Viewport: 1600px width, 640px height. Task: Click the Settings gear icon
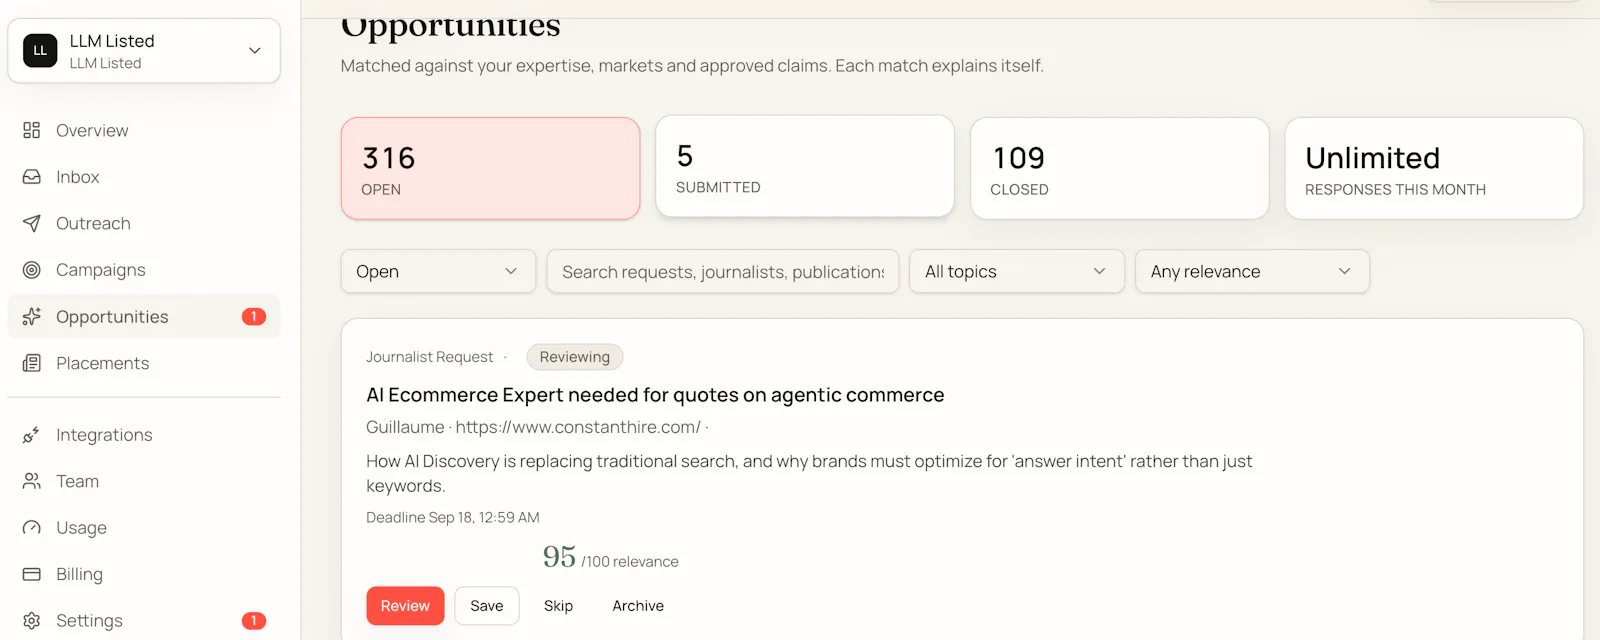coord(32,621)
